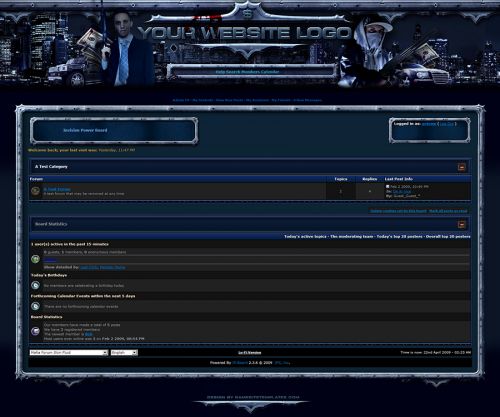The image size is (500, 417).
Task: Open Search in the header navigation
Action: tap(234, 72)
